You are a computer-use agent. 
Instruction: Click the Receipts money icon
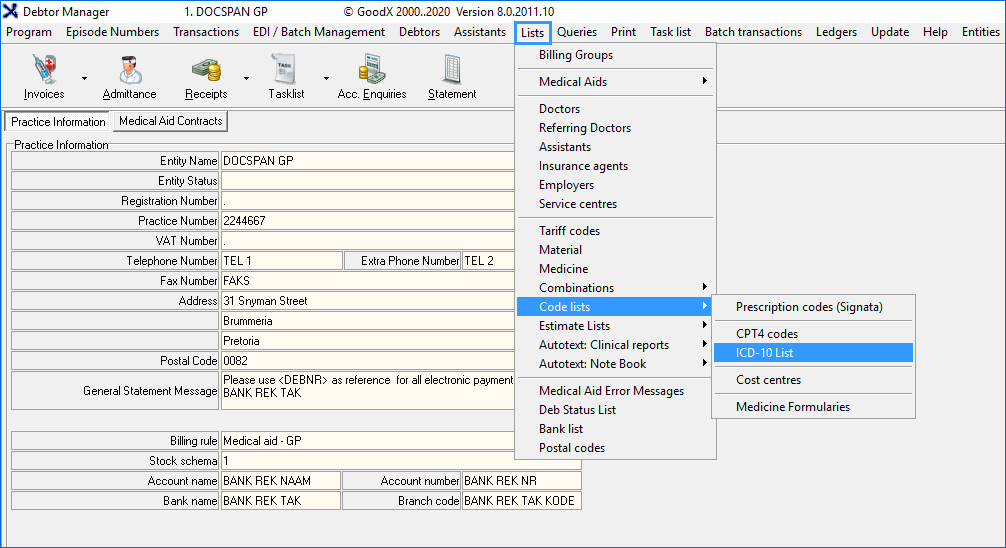coord(206,70)
